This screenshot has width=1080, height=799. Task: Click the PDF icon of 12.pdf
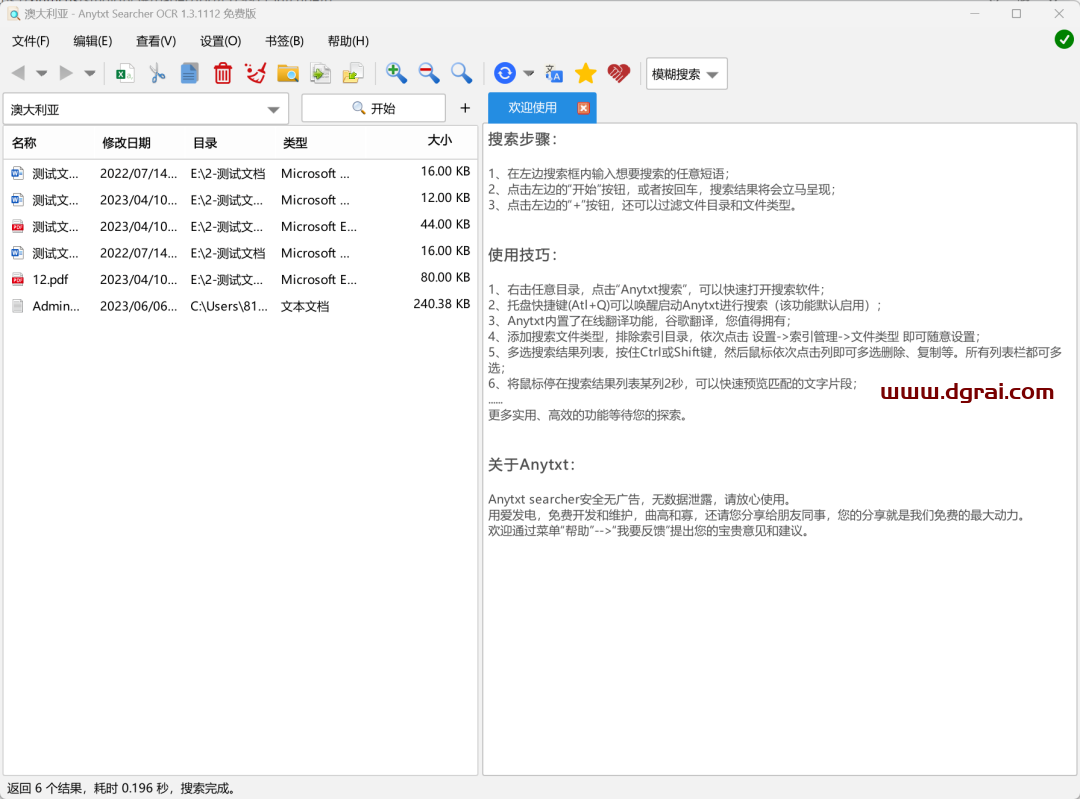pyautogui.click(x=18, y=280)
